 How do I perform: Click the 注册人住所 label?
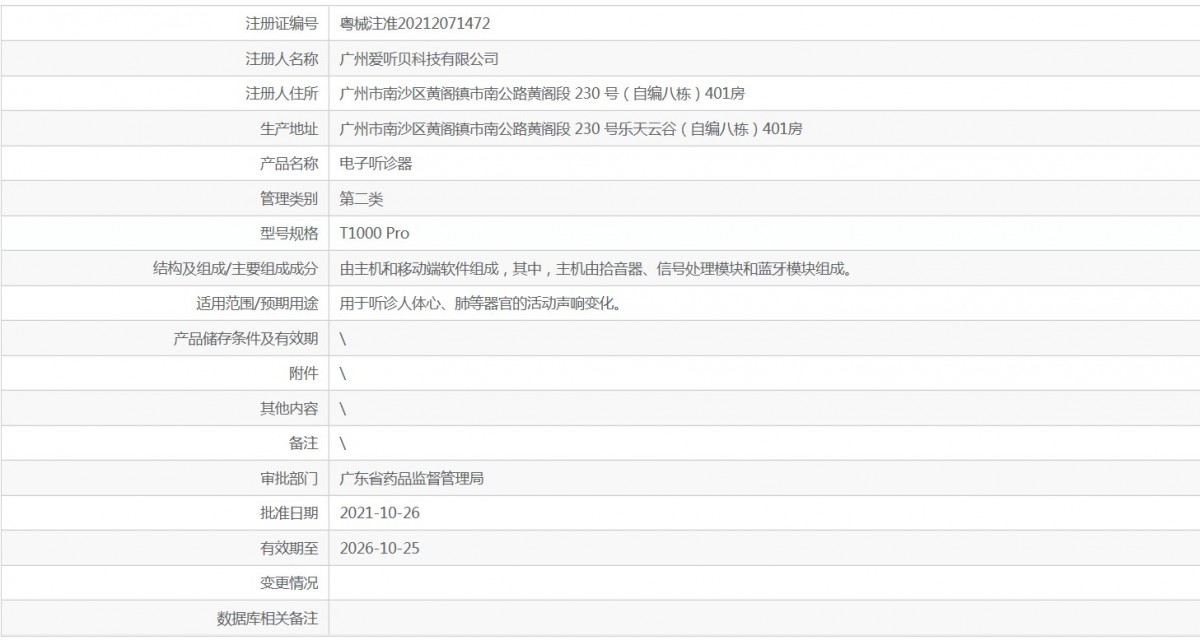[x=282, y=93]
